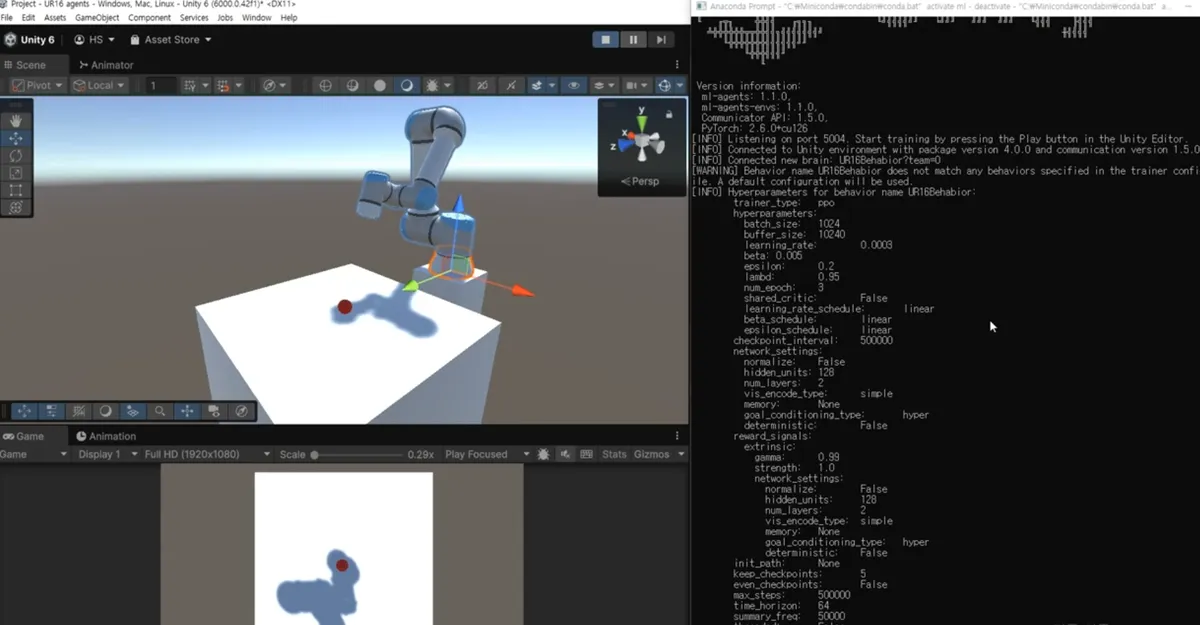Toggle scene visibility eye icon
The width and height of the screenshot is (1200, 625).
tap(573, 86)
